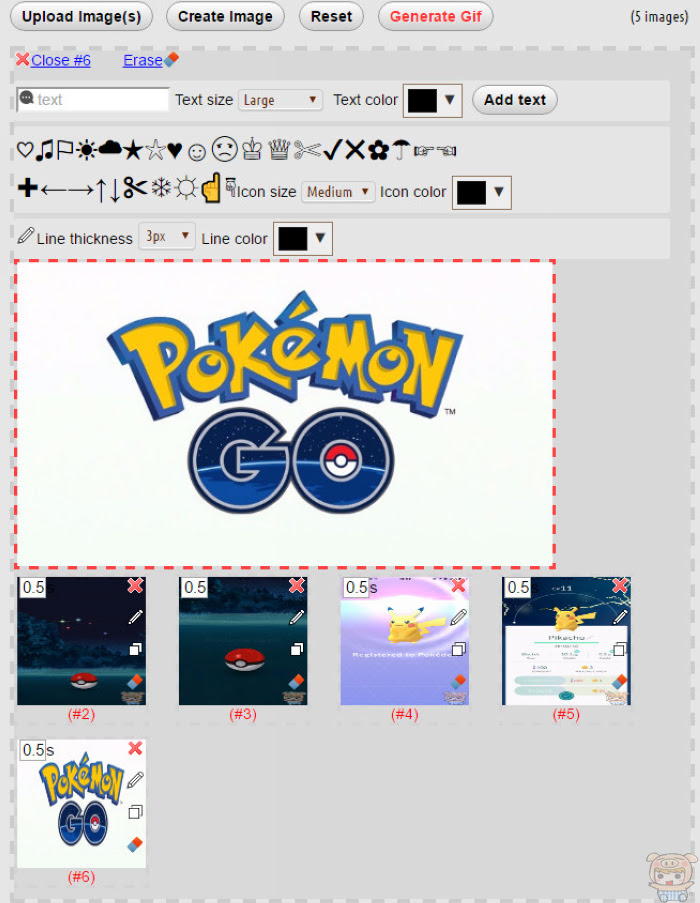Screen dimensions: 700x903
Task: Delete frame #6 with red X
Action: (135, 748)
